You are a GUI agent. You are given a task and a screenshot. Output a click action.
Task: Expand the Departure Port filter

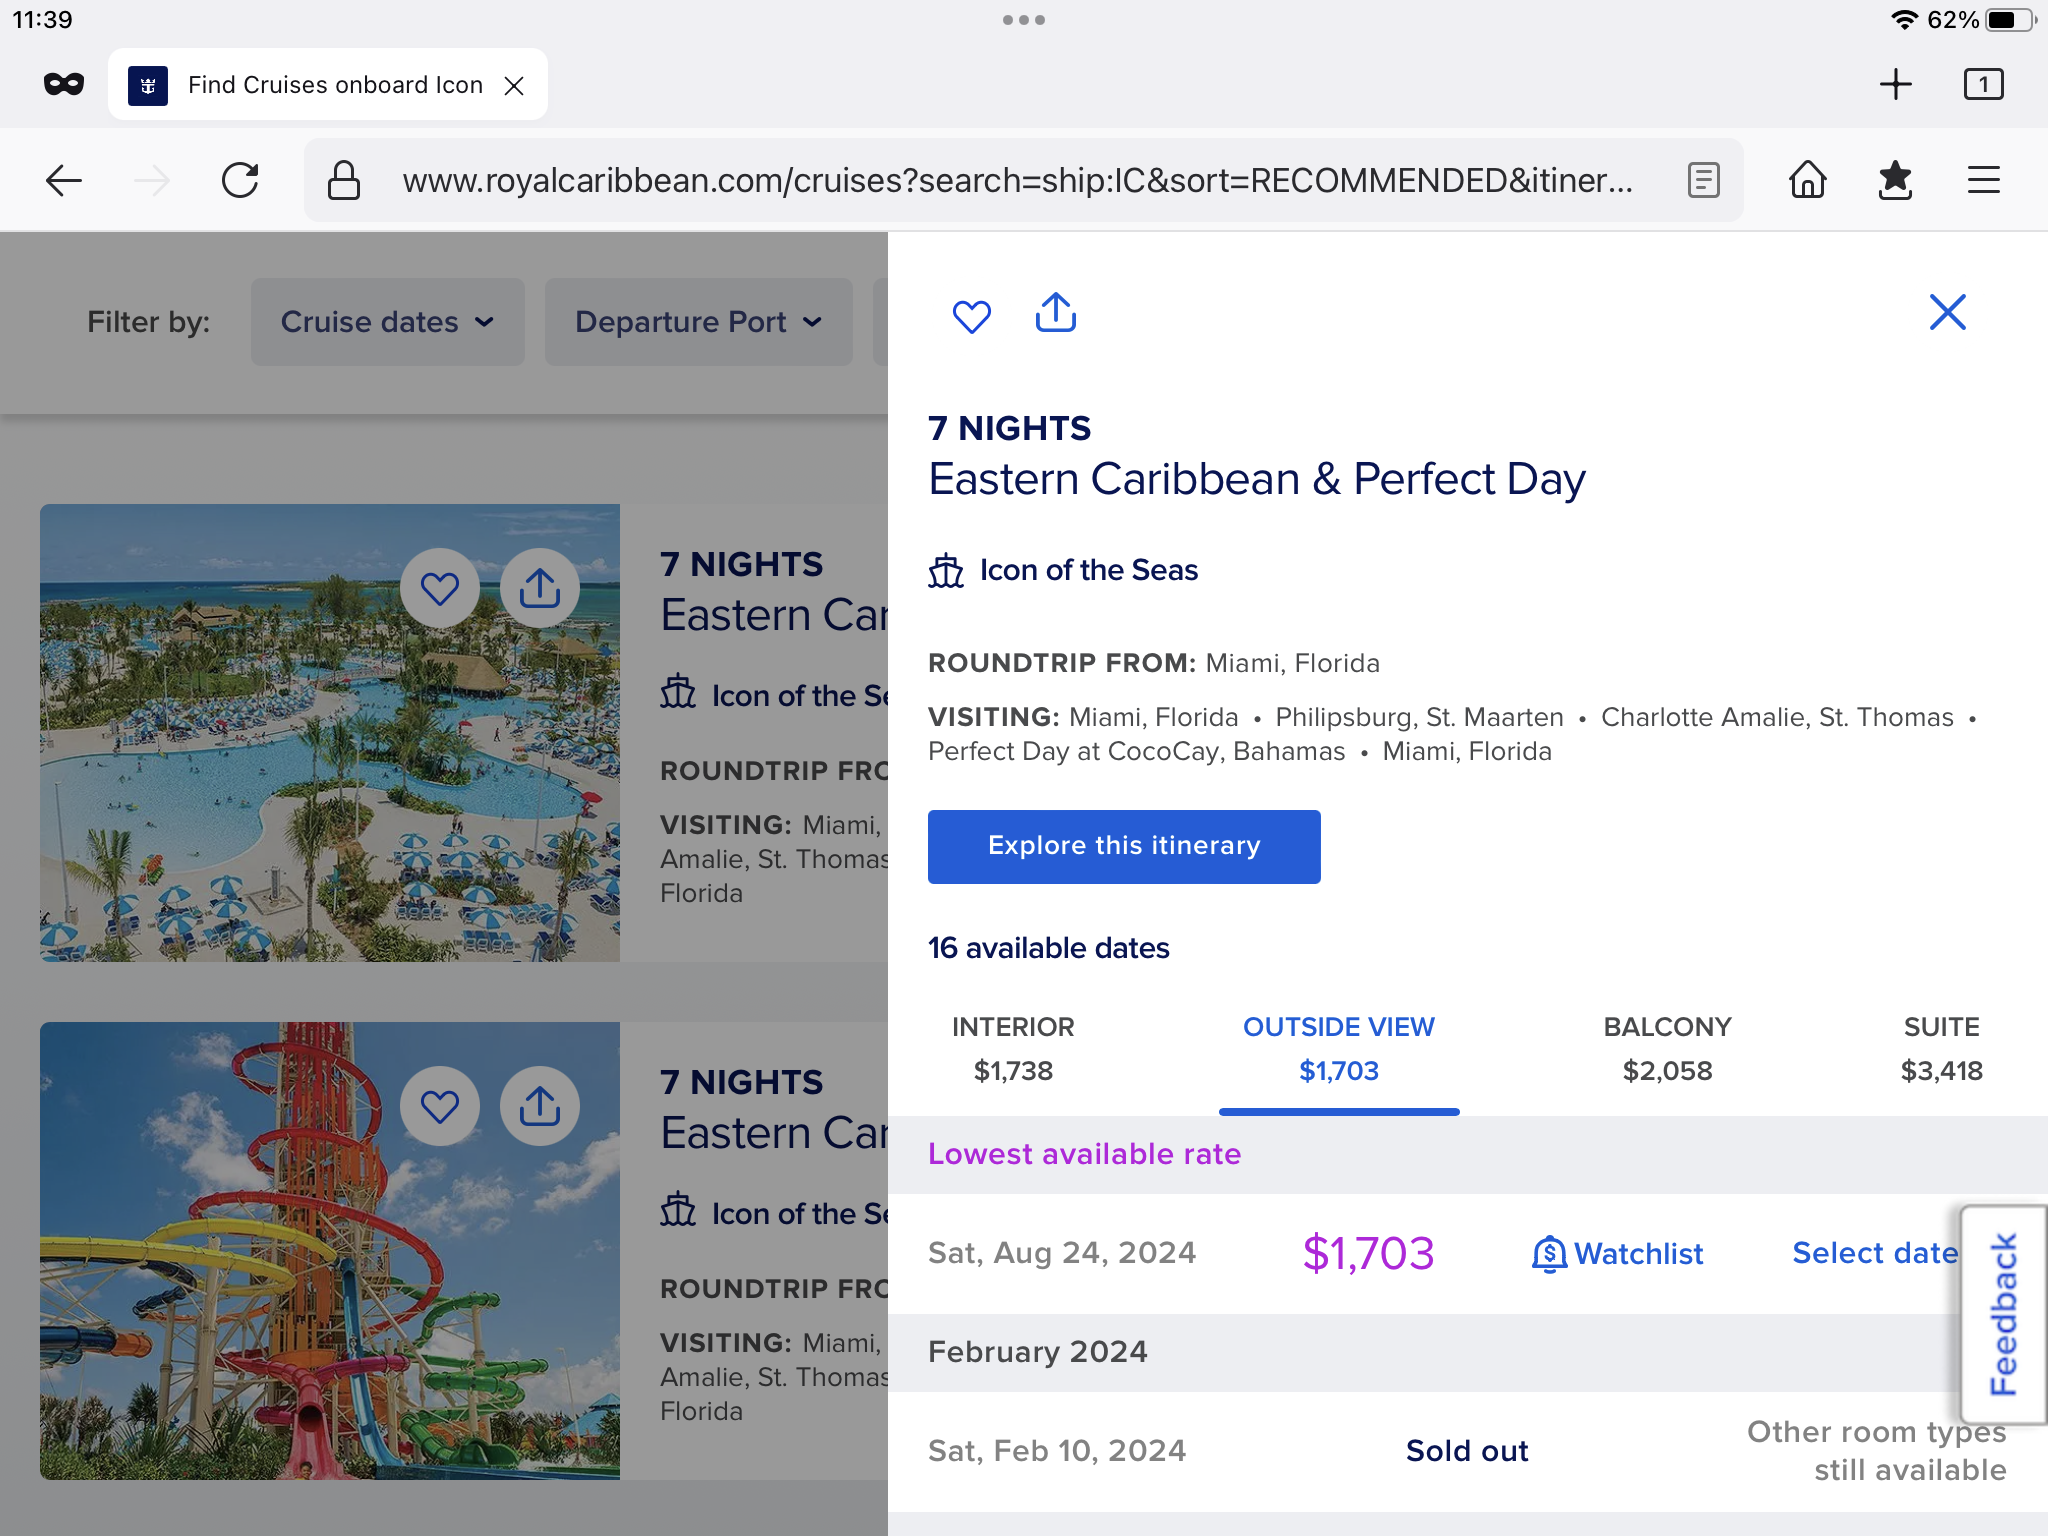click(x=699, y=322)
